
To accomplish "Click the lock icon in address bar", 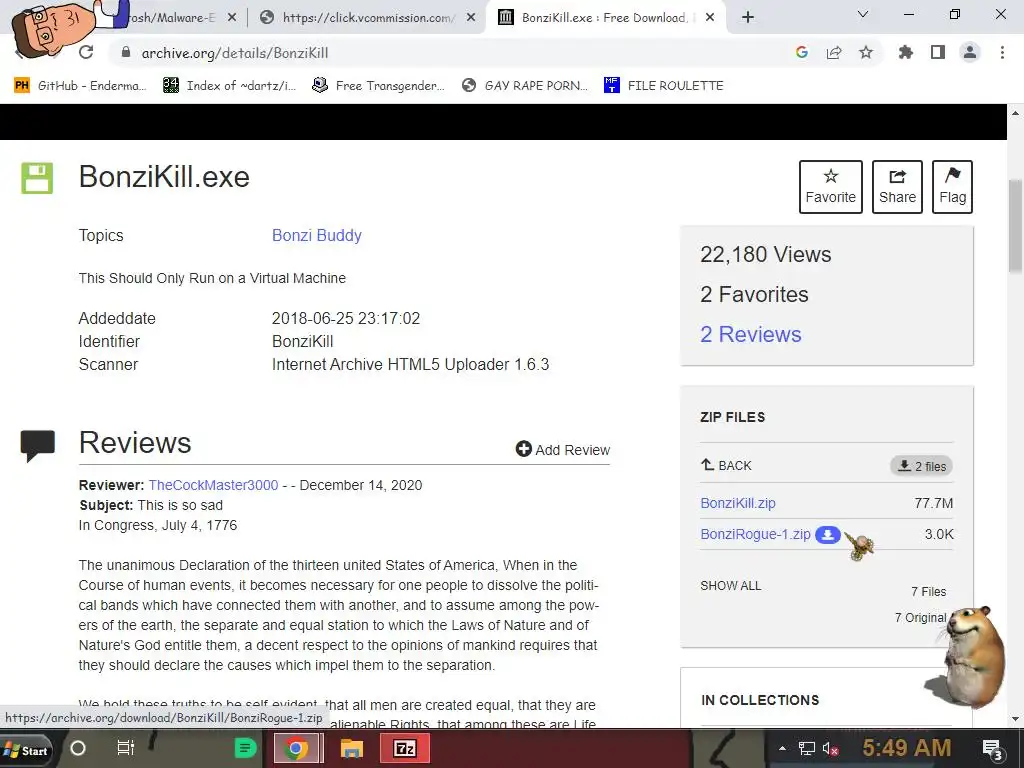I will [127, 53].
